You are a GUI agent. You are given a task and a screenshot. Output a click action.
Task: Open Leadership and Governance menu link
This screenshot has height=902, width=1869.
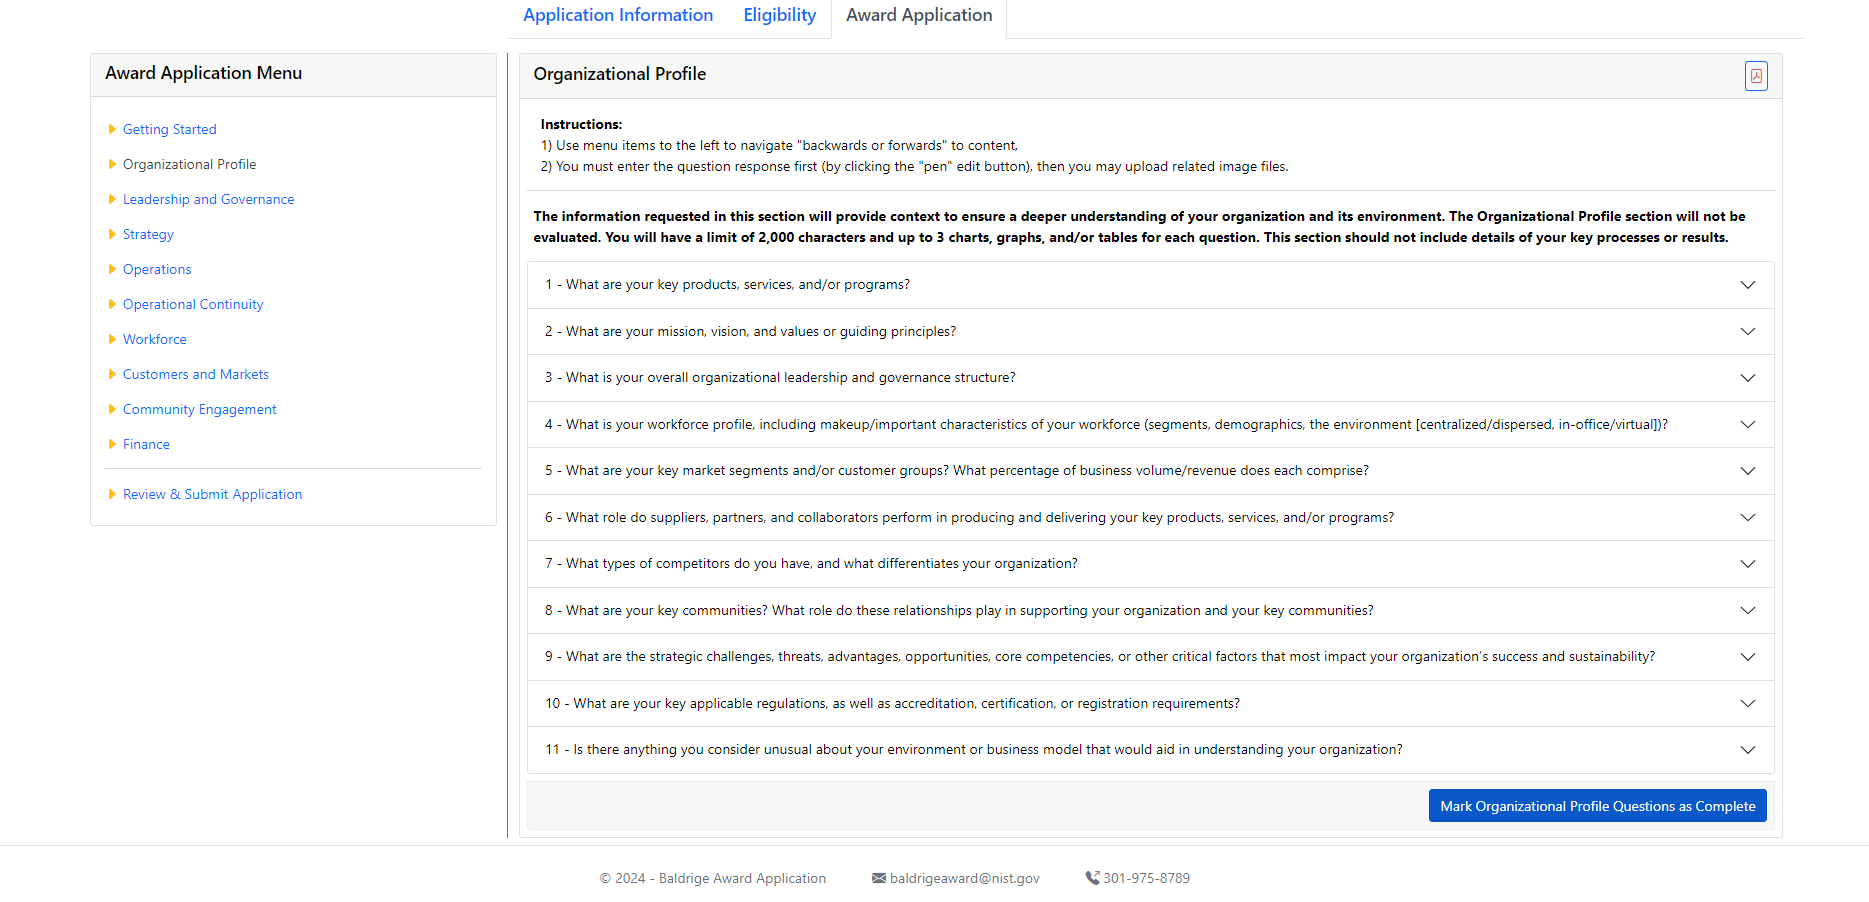(x=208, y=199)
